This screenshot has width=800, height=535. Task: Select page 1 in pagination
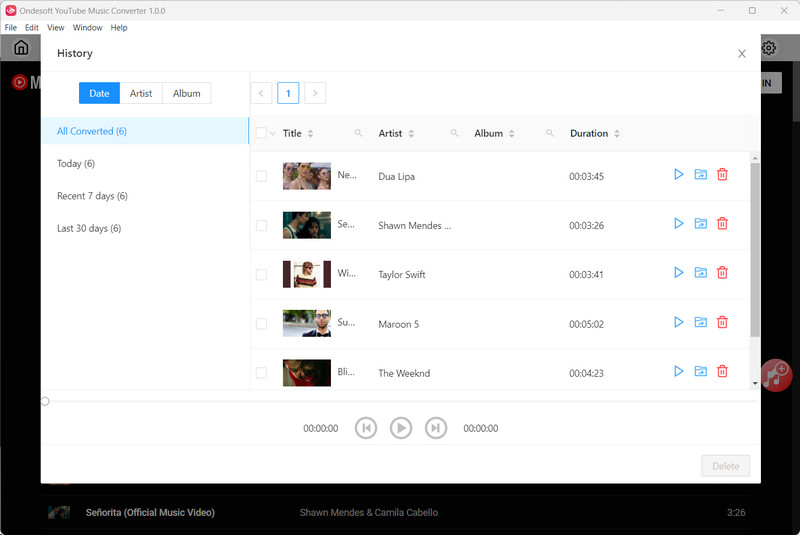click(288, 93)
